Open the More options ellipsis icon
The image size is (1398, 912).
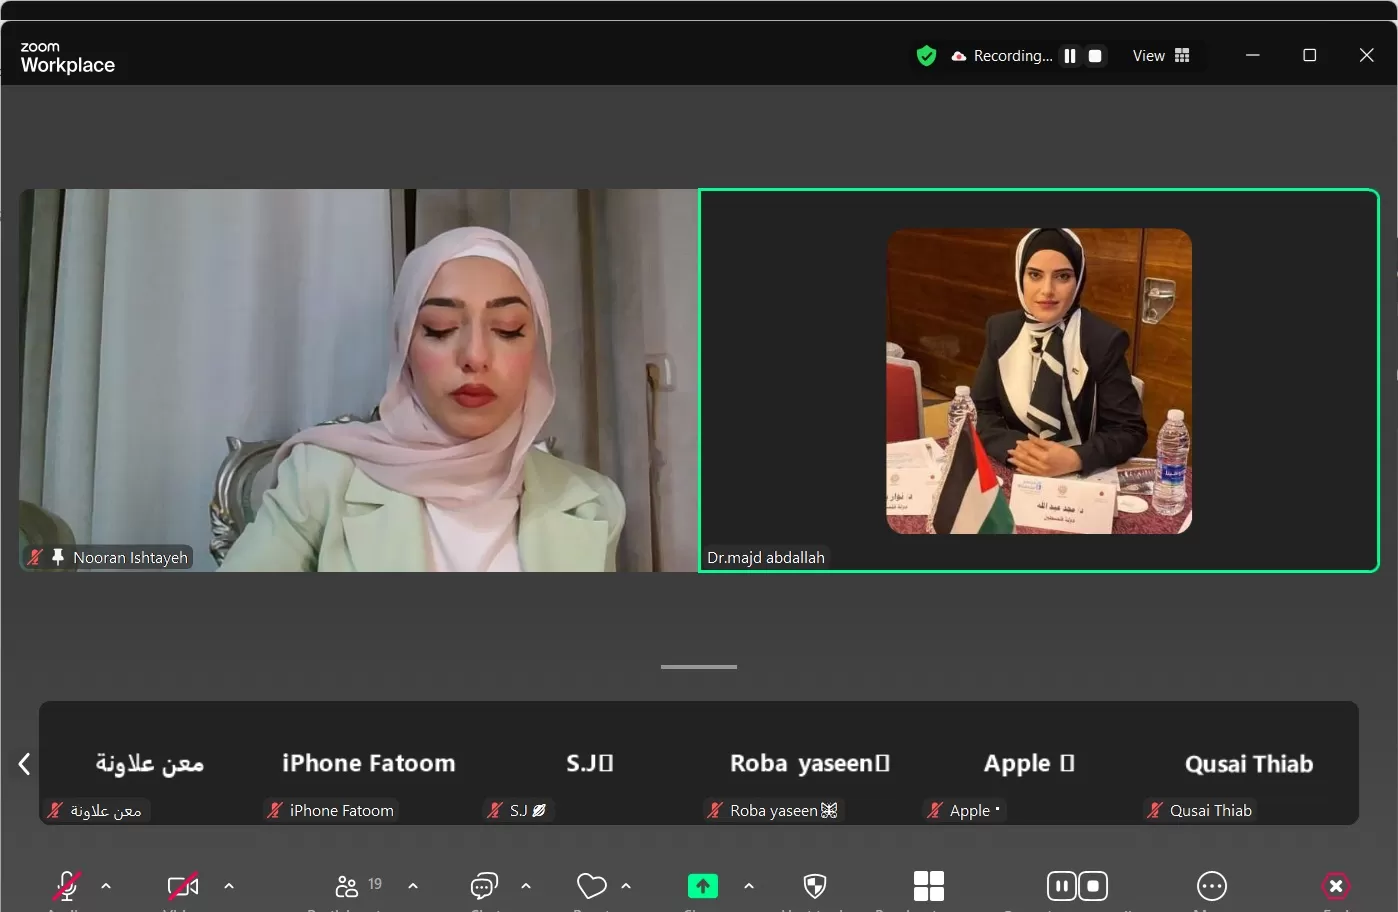point(1212,886)
